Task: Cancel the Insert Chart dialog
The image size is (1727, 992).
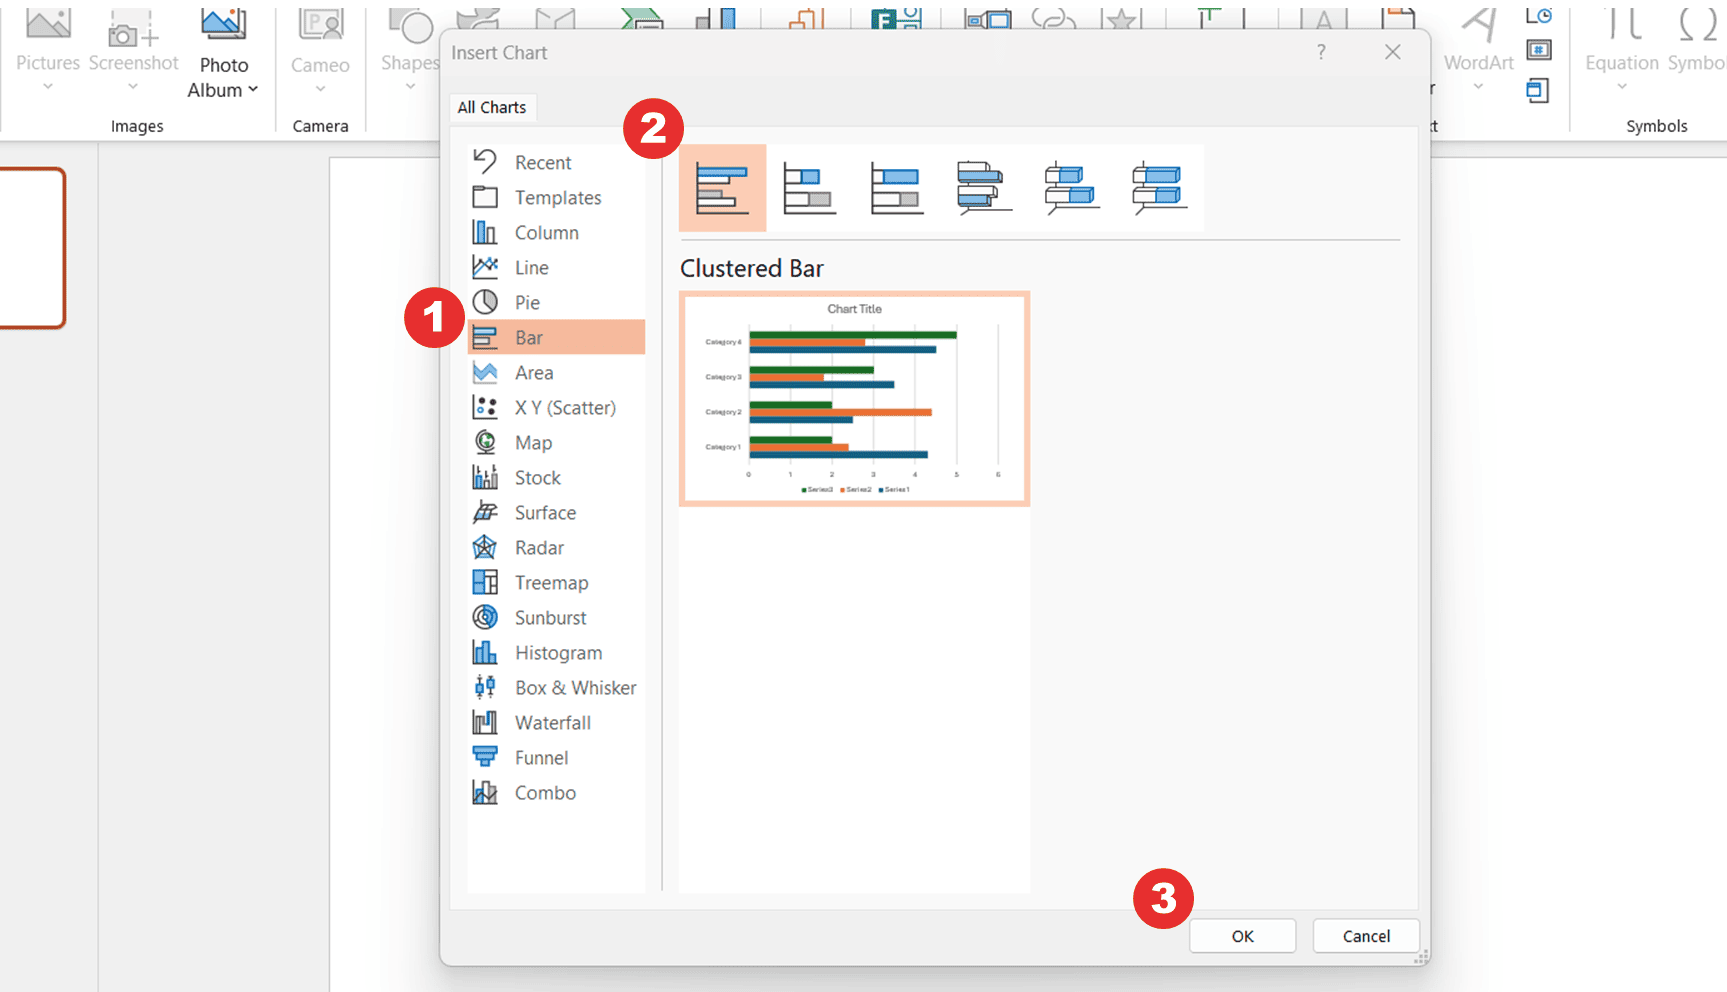Action: [x=1365, y=936]
